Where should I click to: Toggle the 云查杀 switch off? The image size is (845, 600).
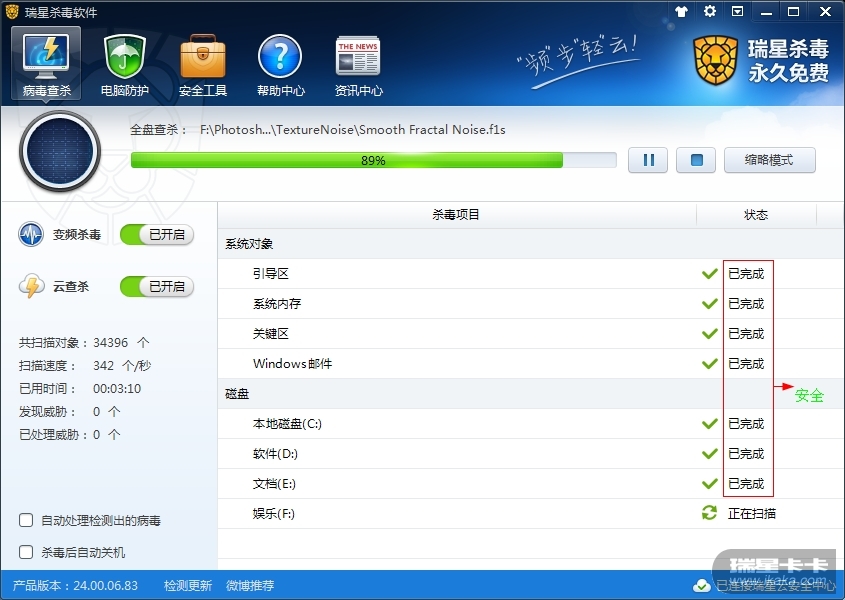pos(157,286)
